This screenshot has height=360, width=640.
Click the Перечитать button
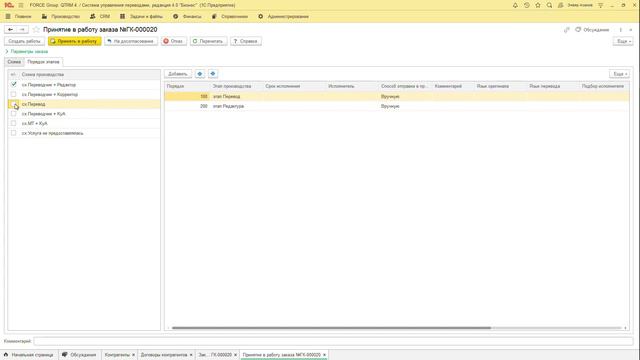pyautogui.click(x=208, y=41)
